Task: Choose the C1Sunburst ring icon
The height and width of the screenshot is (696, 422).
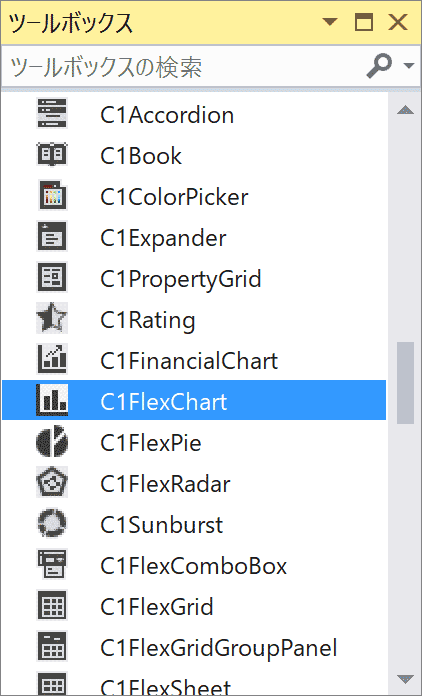Action: [x=52, y=523]
